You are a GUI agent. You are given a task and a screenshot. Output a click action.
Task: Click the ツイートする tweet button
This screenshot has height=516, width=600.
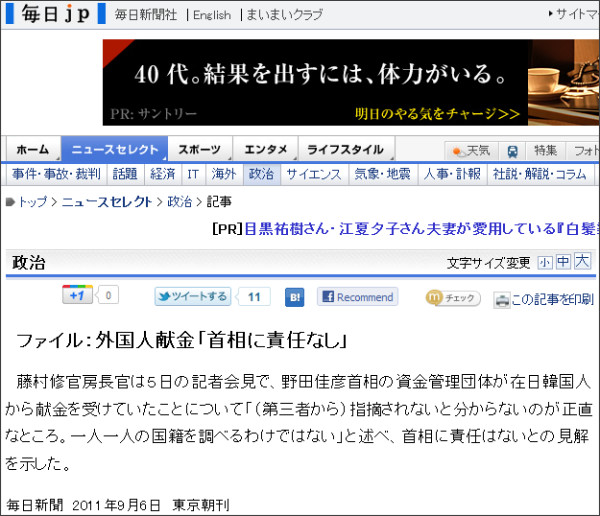pyautogui.click(x=193, y=297)
